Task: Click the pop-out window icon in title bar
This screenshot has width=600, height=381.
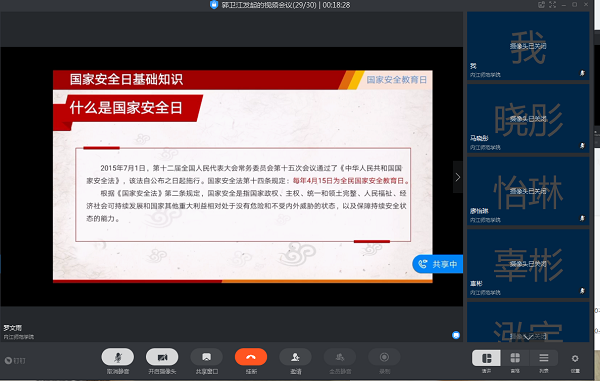Action: coord(541,5)
